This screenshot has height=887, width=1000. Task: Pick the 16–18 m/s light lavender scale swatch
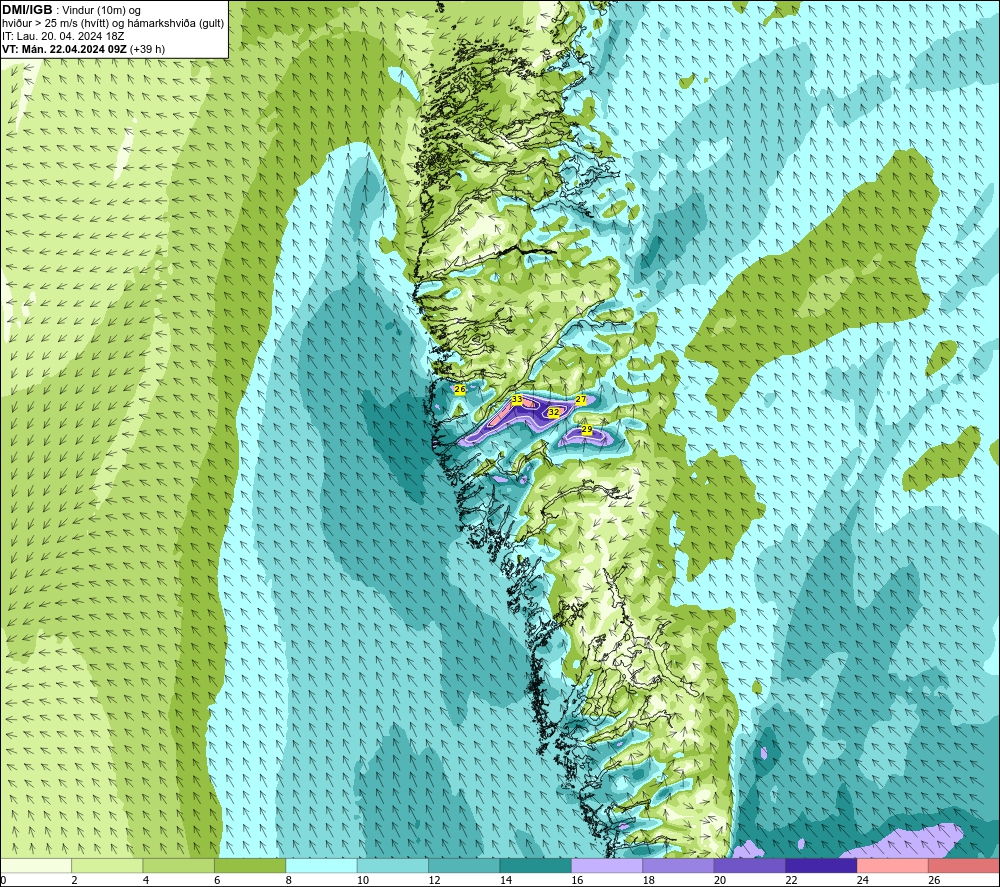click(607, 865)
